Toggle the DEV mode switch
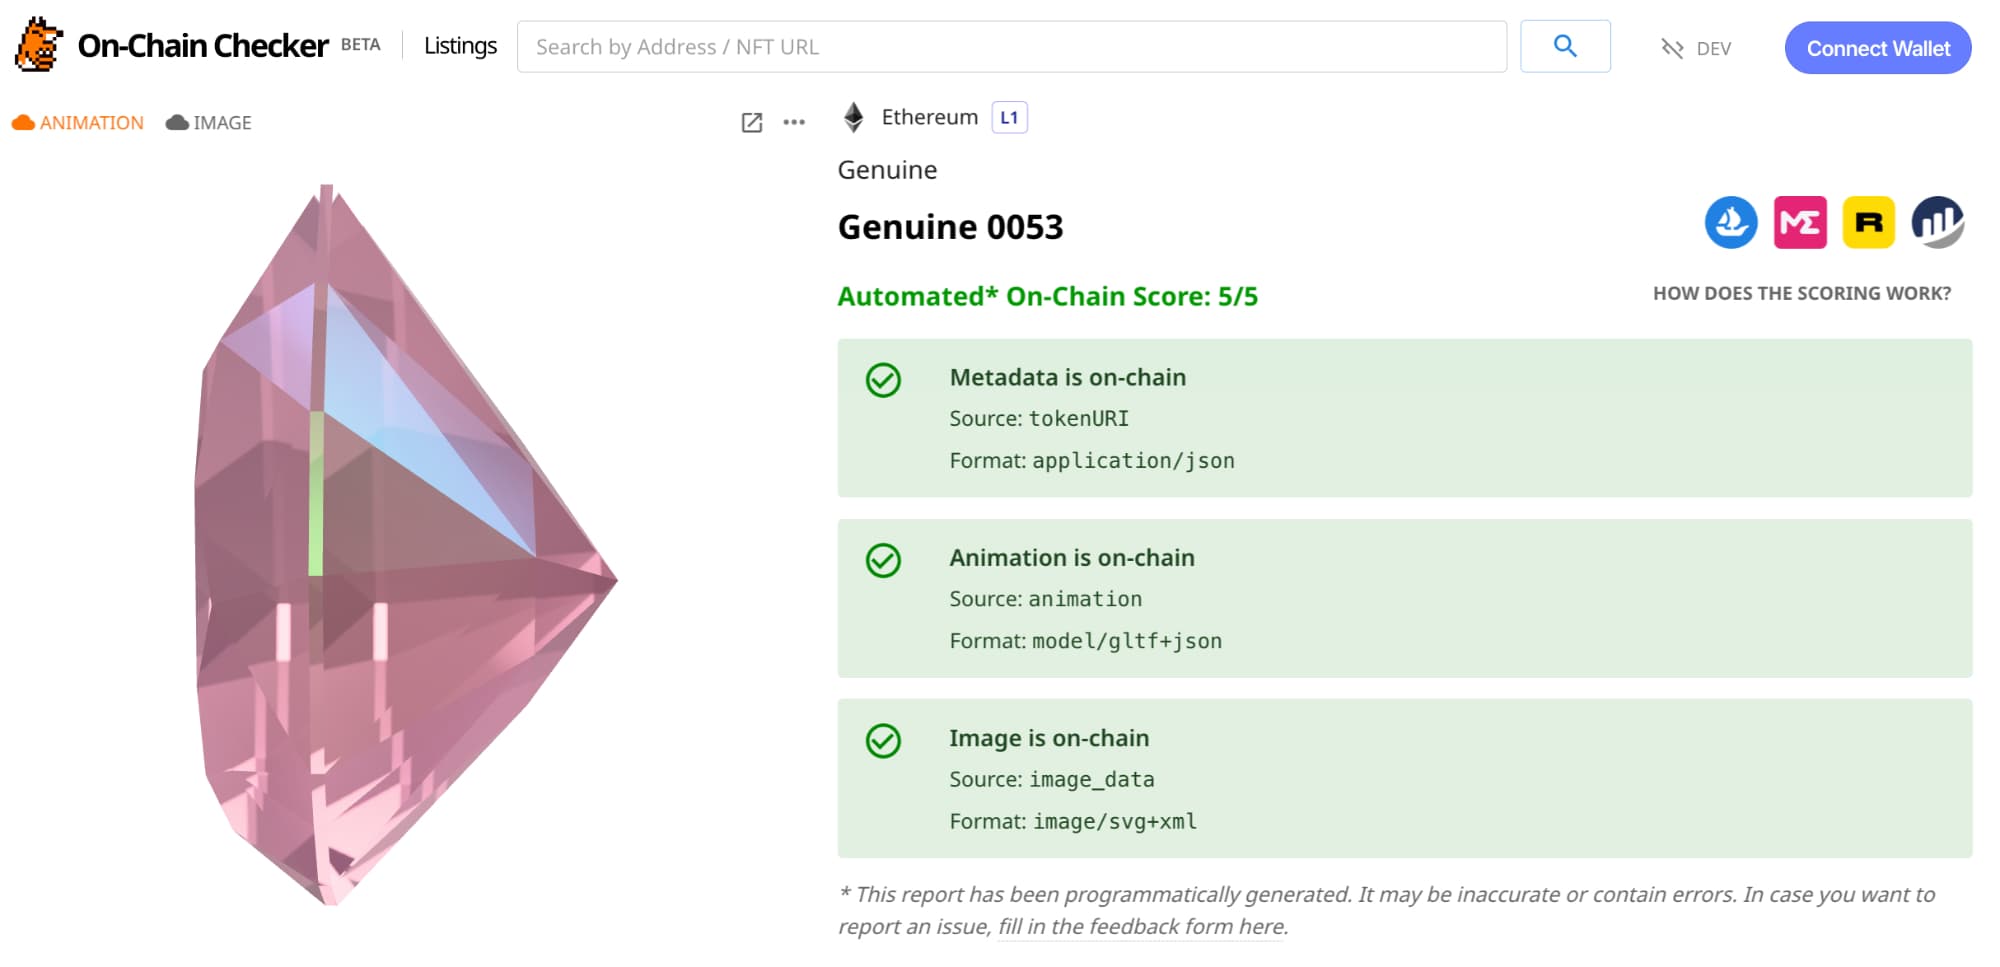2000x967 pixels. [x=1696, y=48]
